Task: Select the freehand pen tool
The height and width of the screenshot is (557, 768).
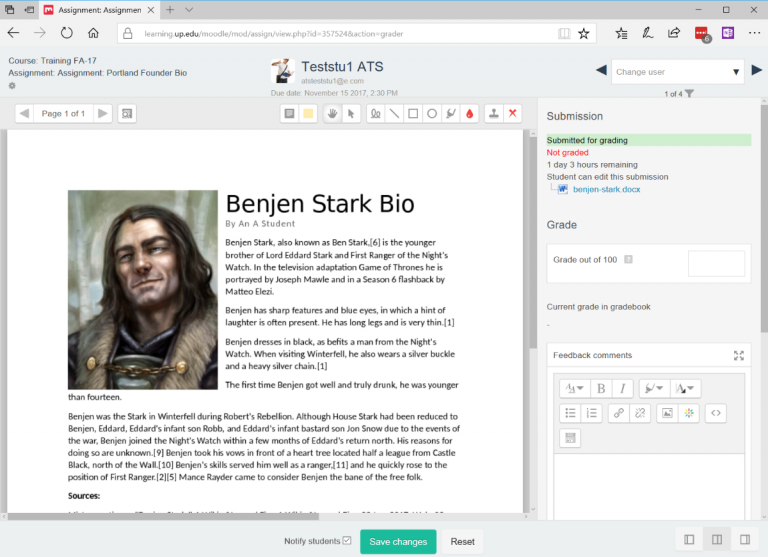Action: coord(376,114)
